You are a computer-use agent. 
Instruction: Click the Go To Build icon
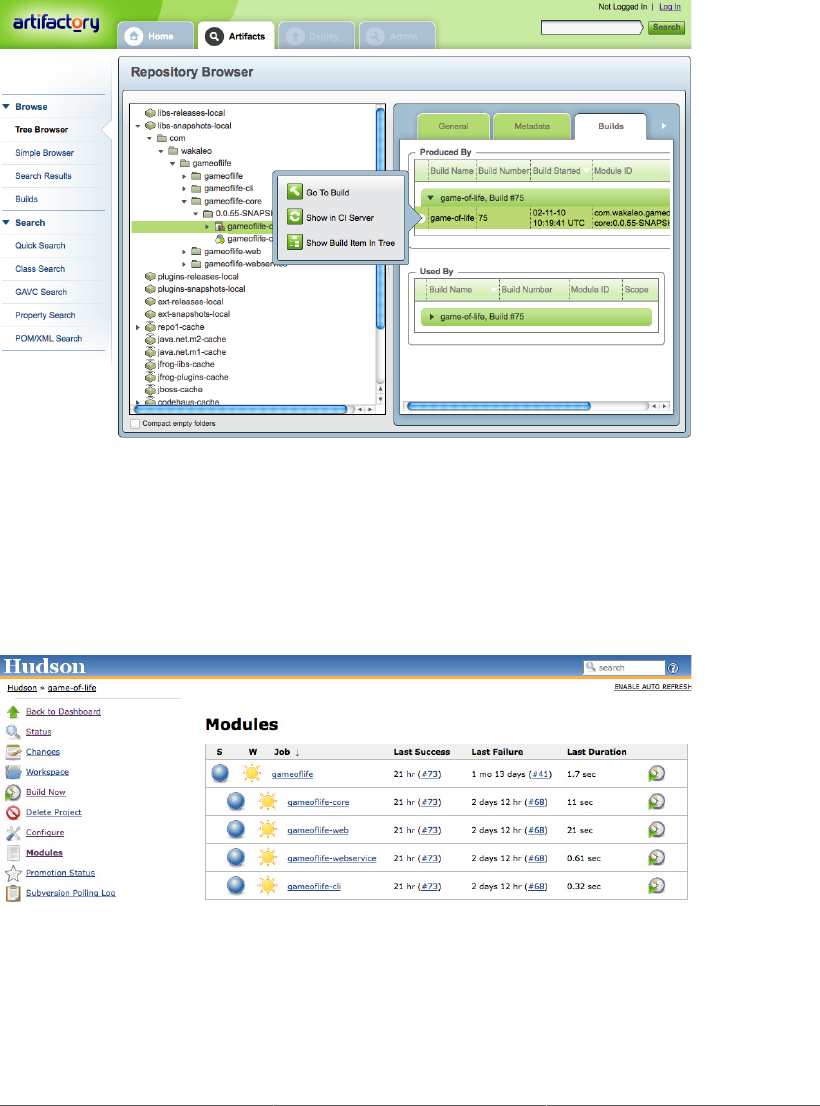click(295, 192)
